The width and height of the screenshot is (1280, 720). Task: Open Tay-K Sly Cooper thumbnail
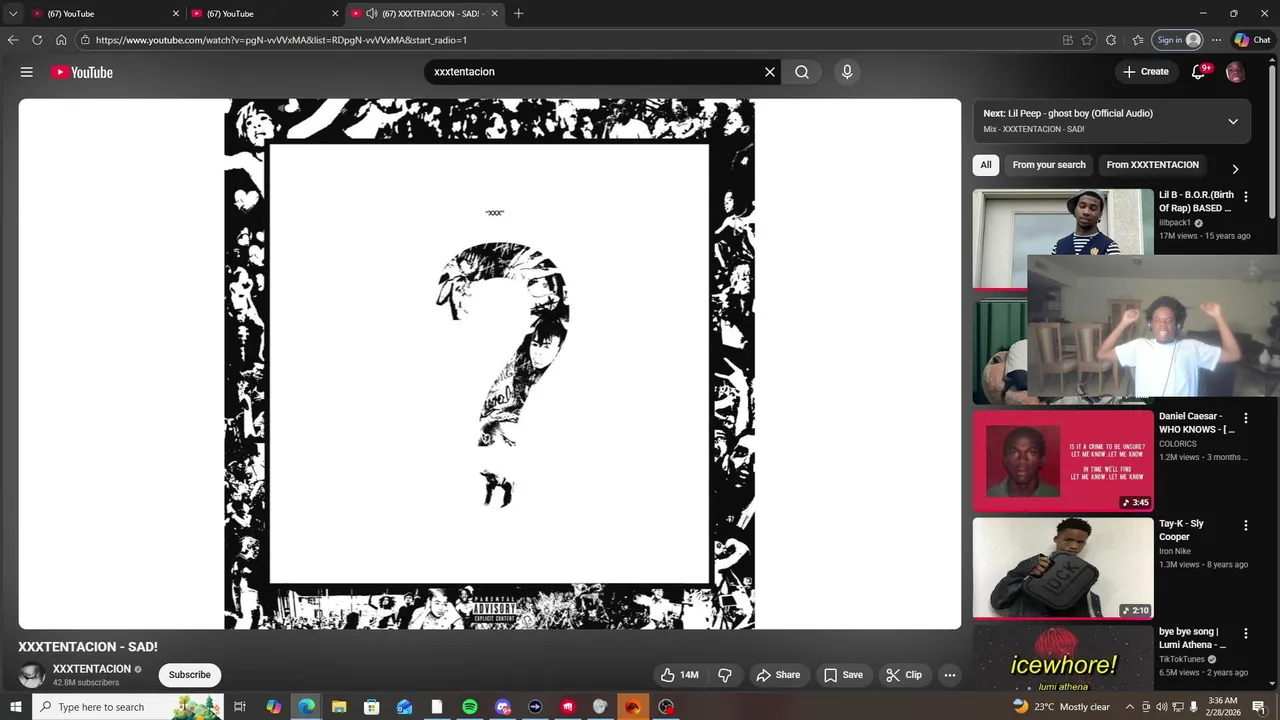[1063, 568]
